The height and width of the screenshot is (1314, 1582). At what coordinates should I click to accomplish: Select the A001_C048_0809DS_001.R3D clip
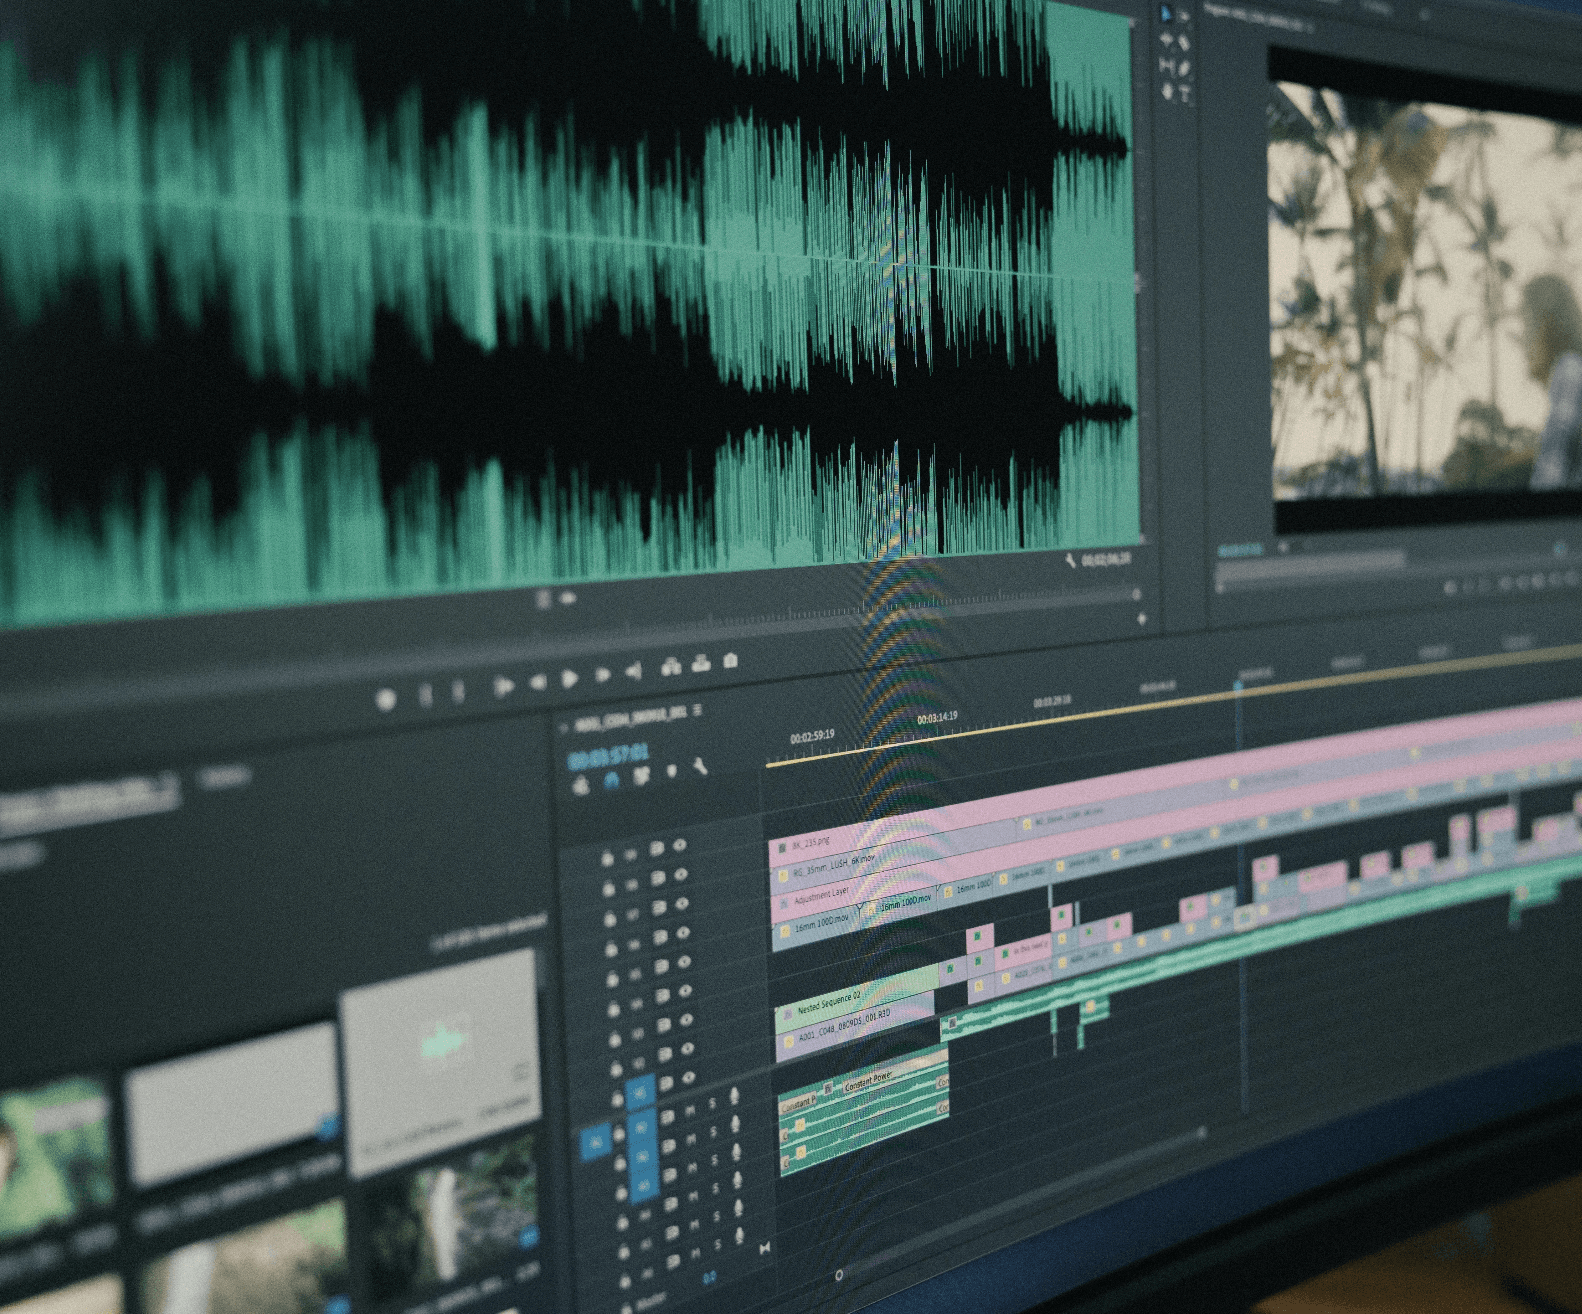coord(856,1025)
